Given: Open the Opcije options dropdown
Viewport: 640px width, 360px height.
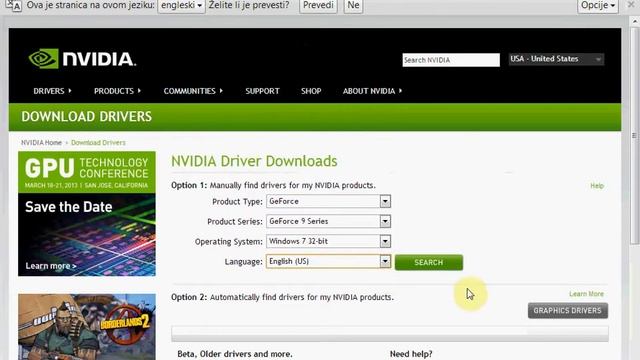Looking at the screenshot, I should (598, 6).
